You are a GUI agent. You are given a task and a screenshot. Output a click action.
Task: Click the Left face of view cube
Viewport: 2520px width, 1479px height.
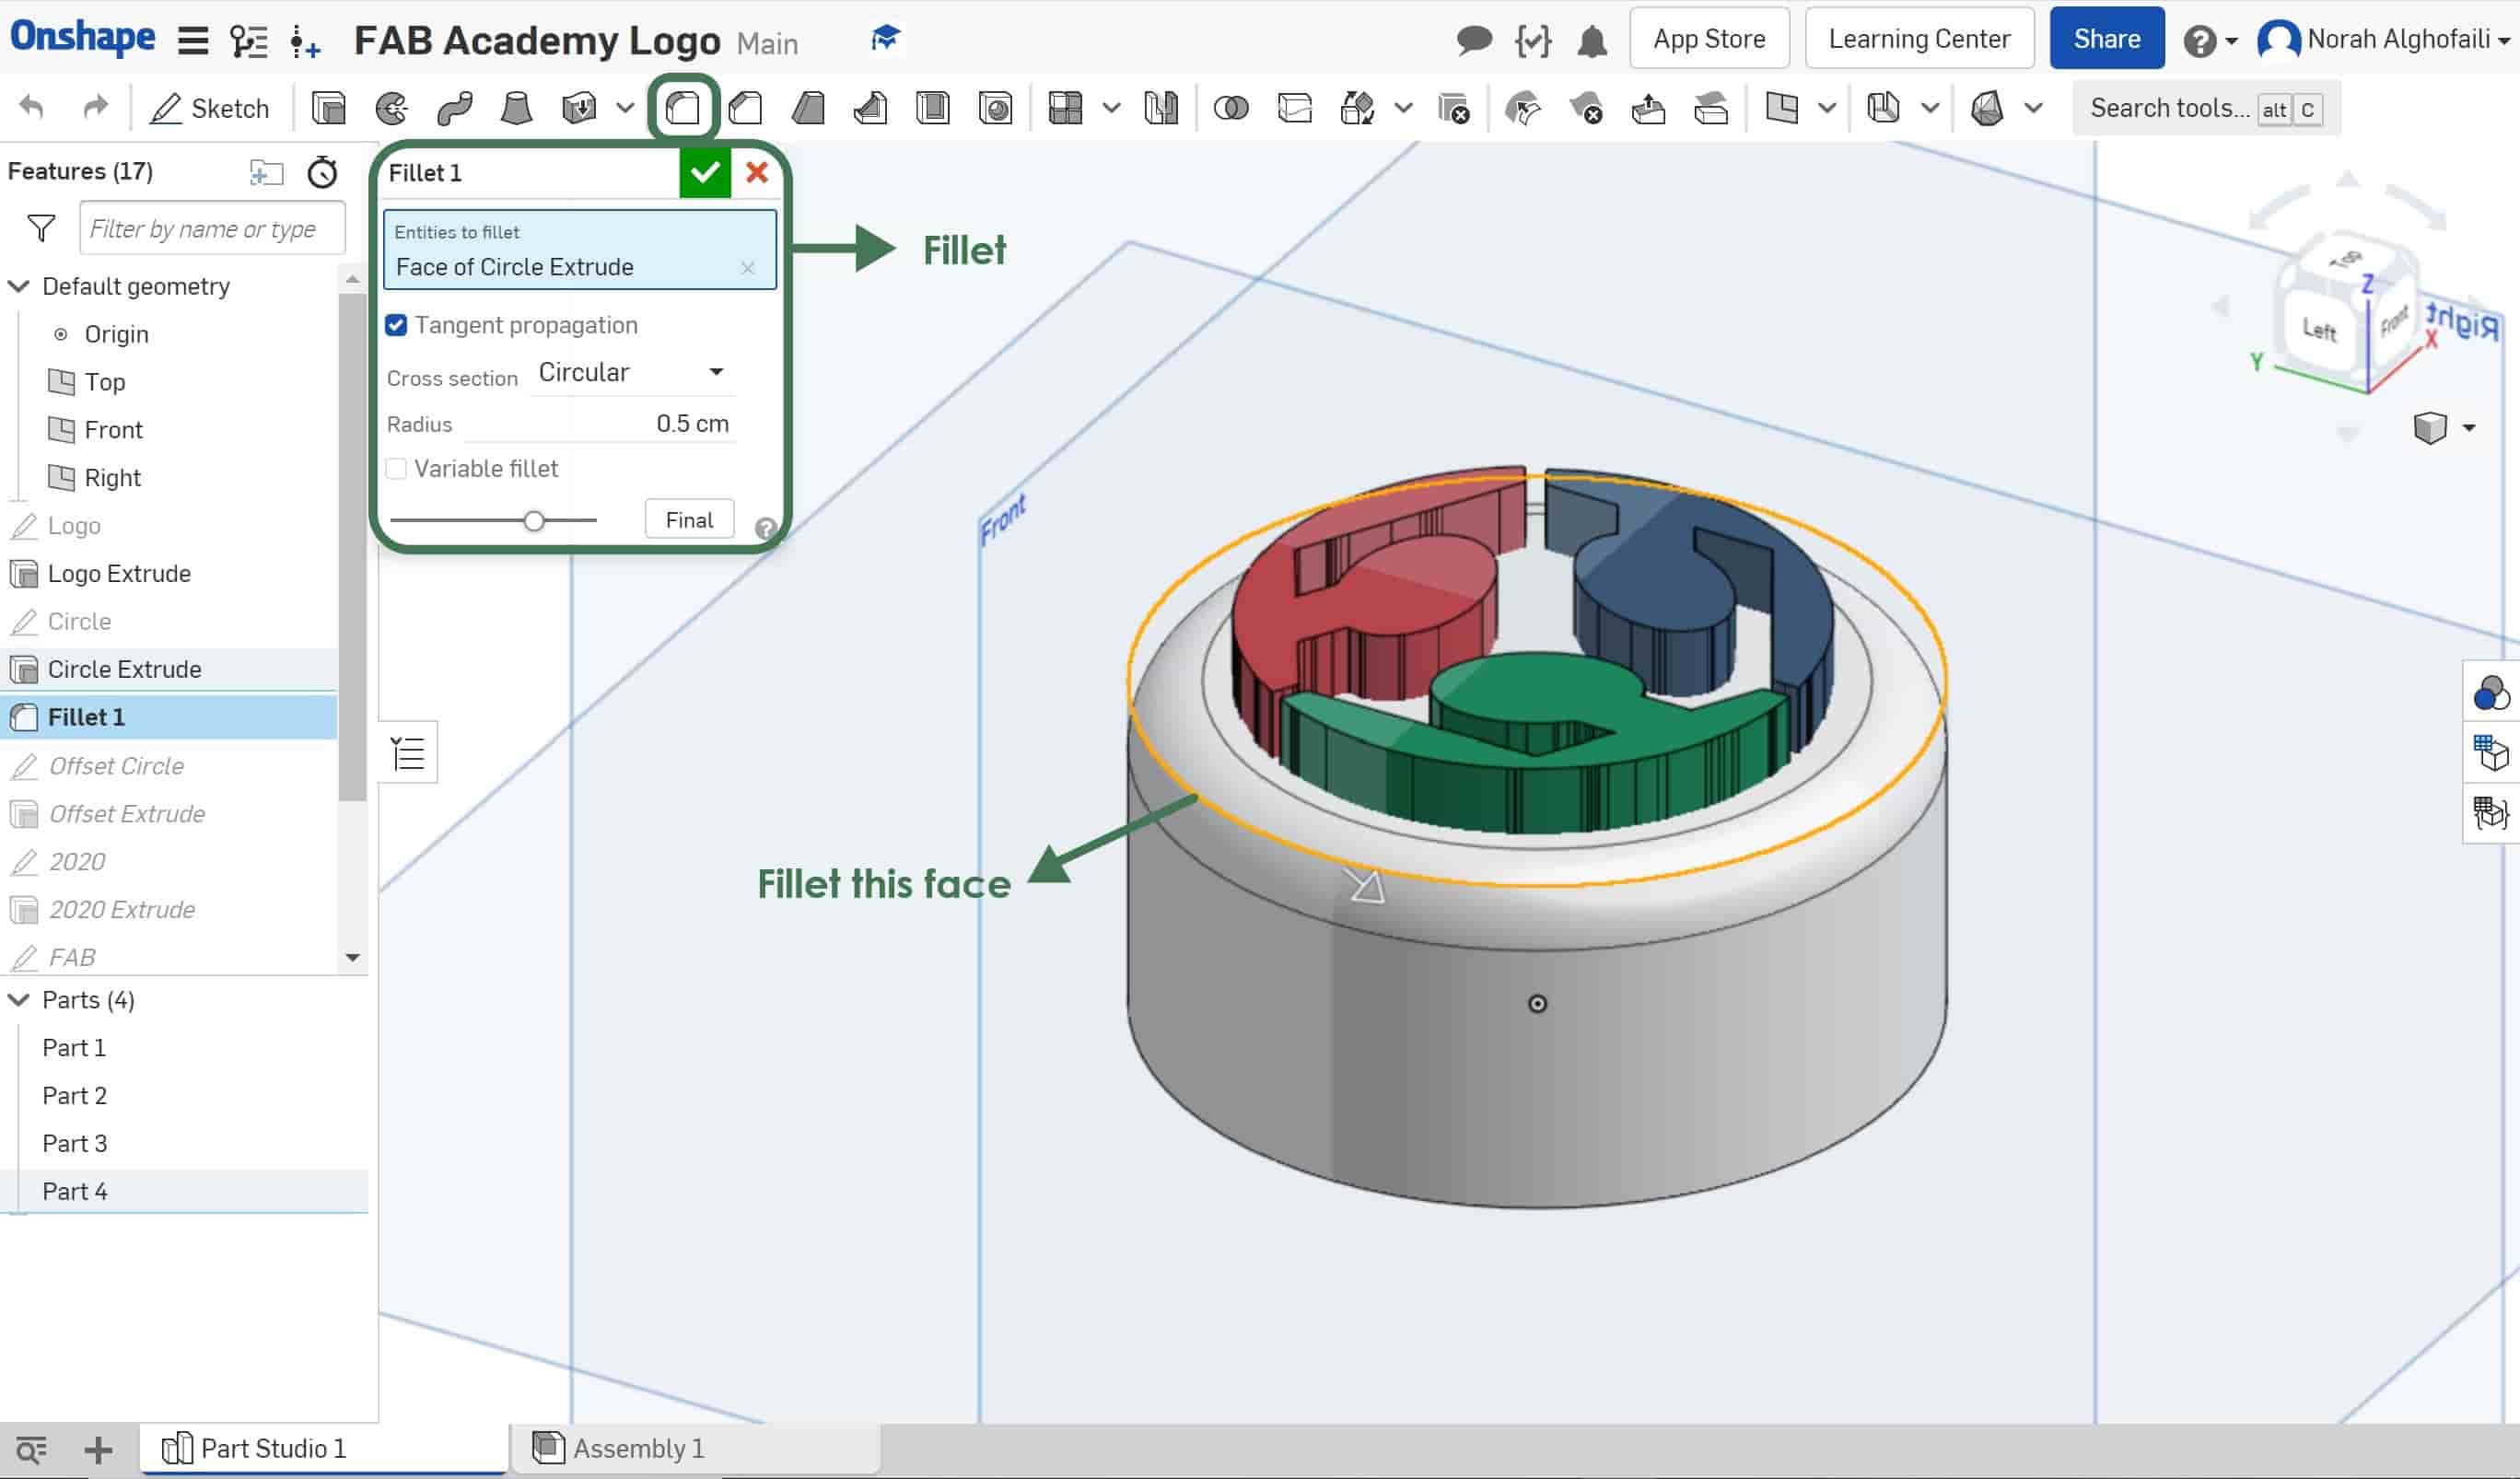2320,329
